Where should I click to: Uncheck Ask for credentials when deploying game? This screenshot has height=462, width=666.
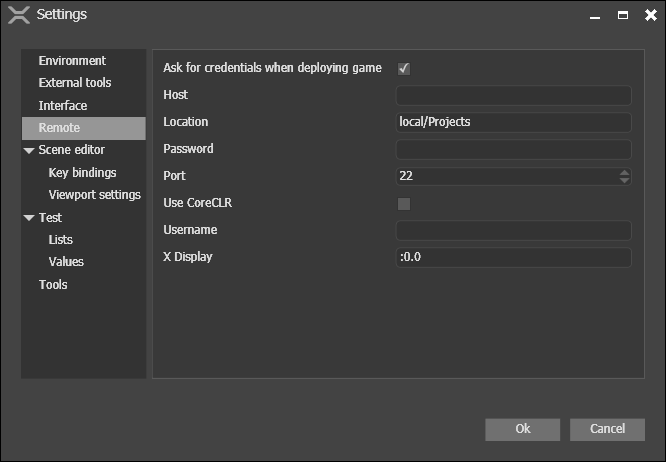(404, 68)
